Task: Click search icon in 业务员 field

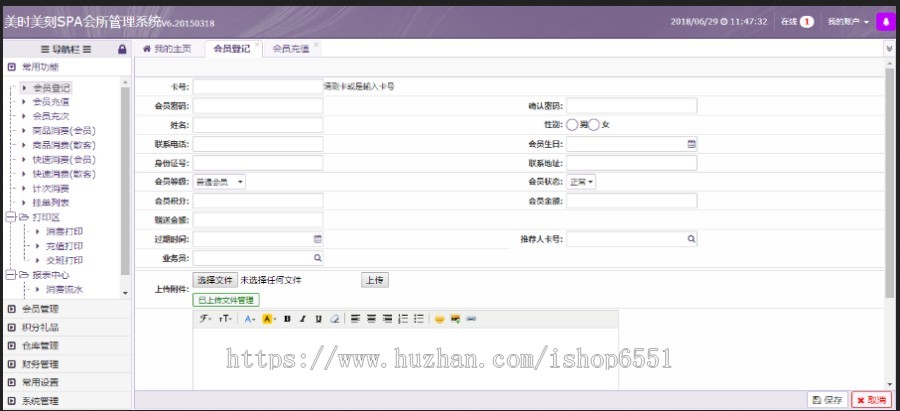Action: pyautogui.click(x=317, y=258)
